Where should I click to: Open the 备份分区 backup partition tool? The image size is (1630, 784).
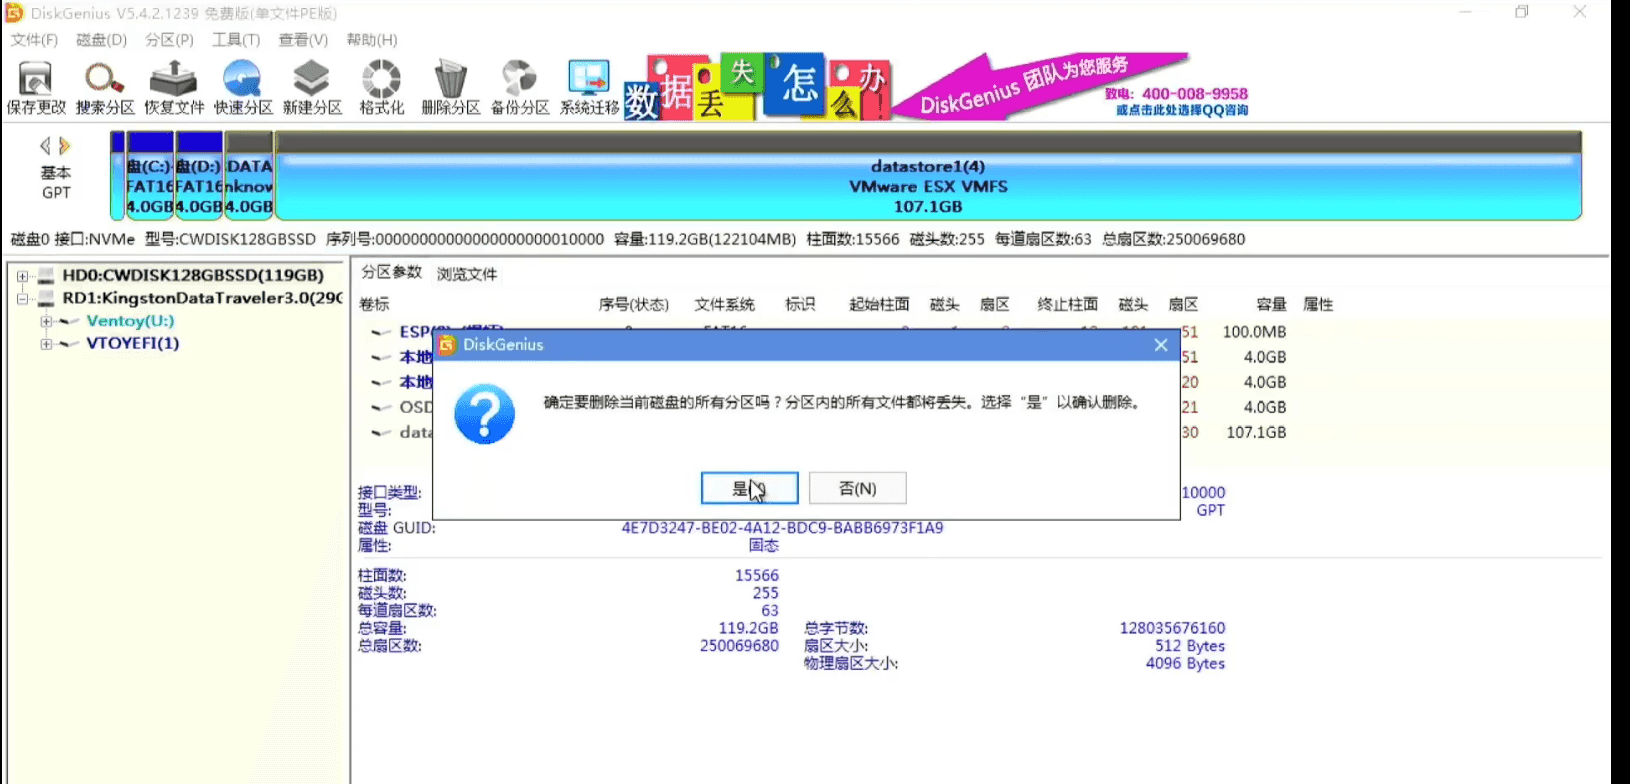(x=520, y=87)
